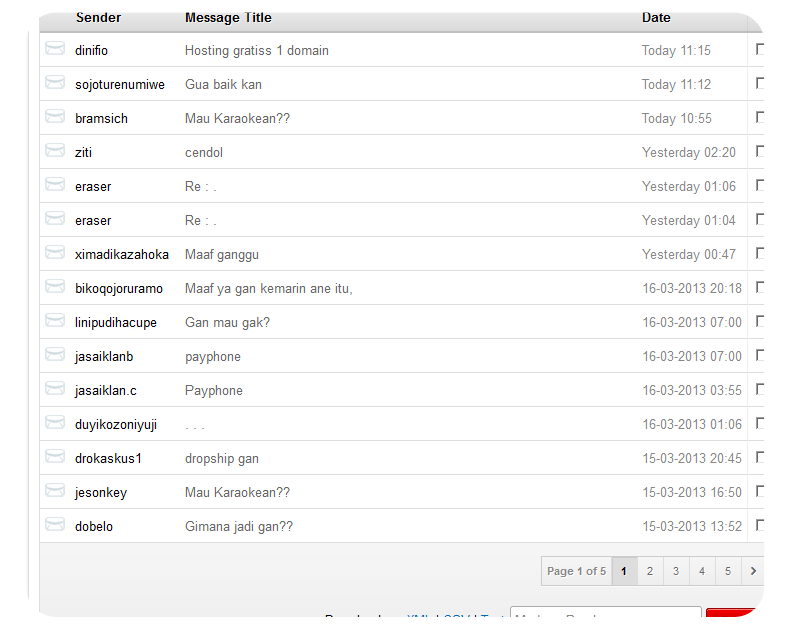
Task: Tick the checkbox for Gan mau gak?
Action: click(x=760, y=321)
